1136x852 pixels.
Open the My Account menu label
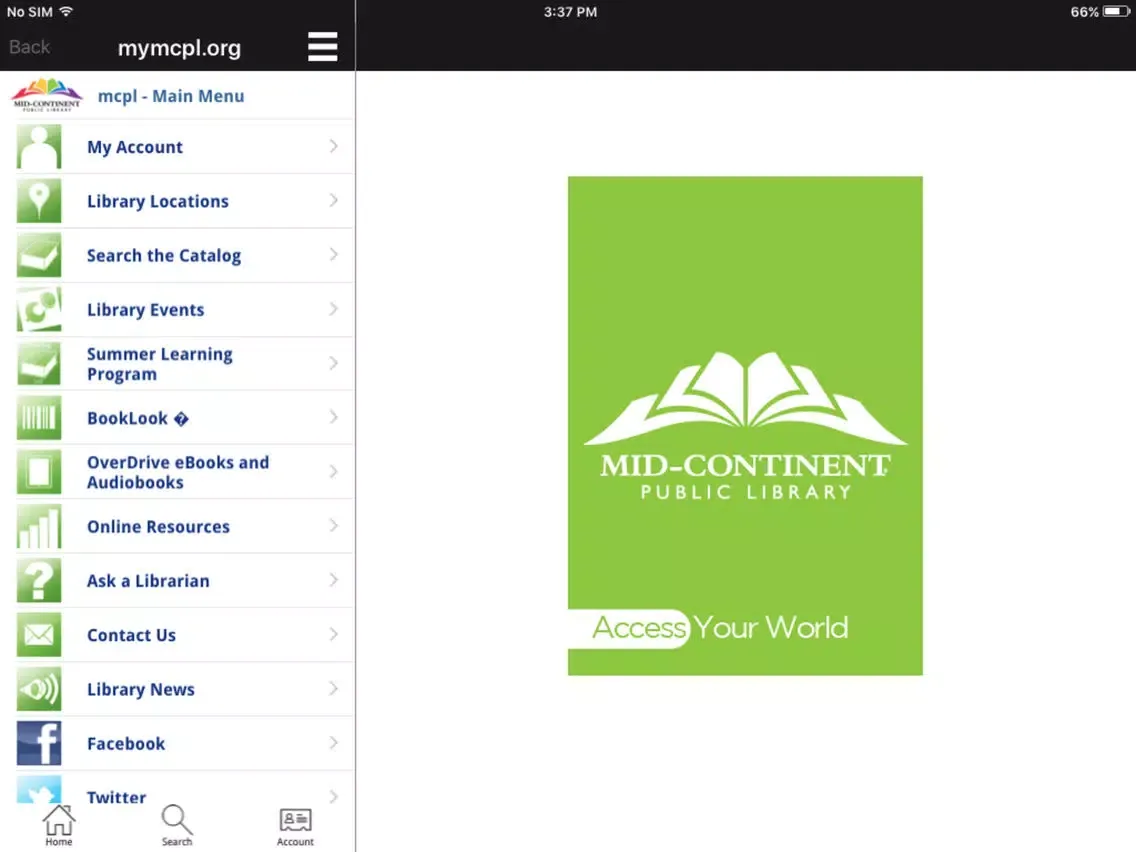(135, 147)
